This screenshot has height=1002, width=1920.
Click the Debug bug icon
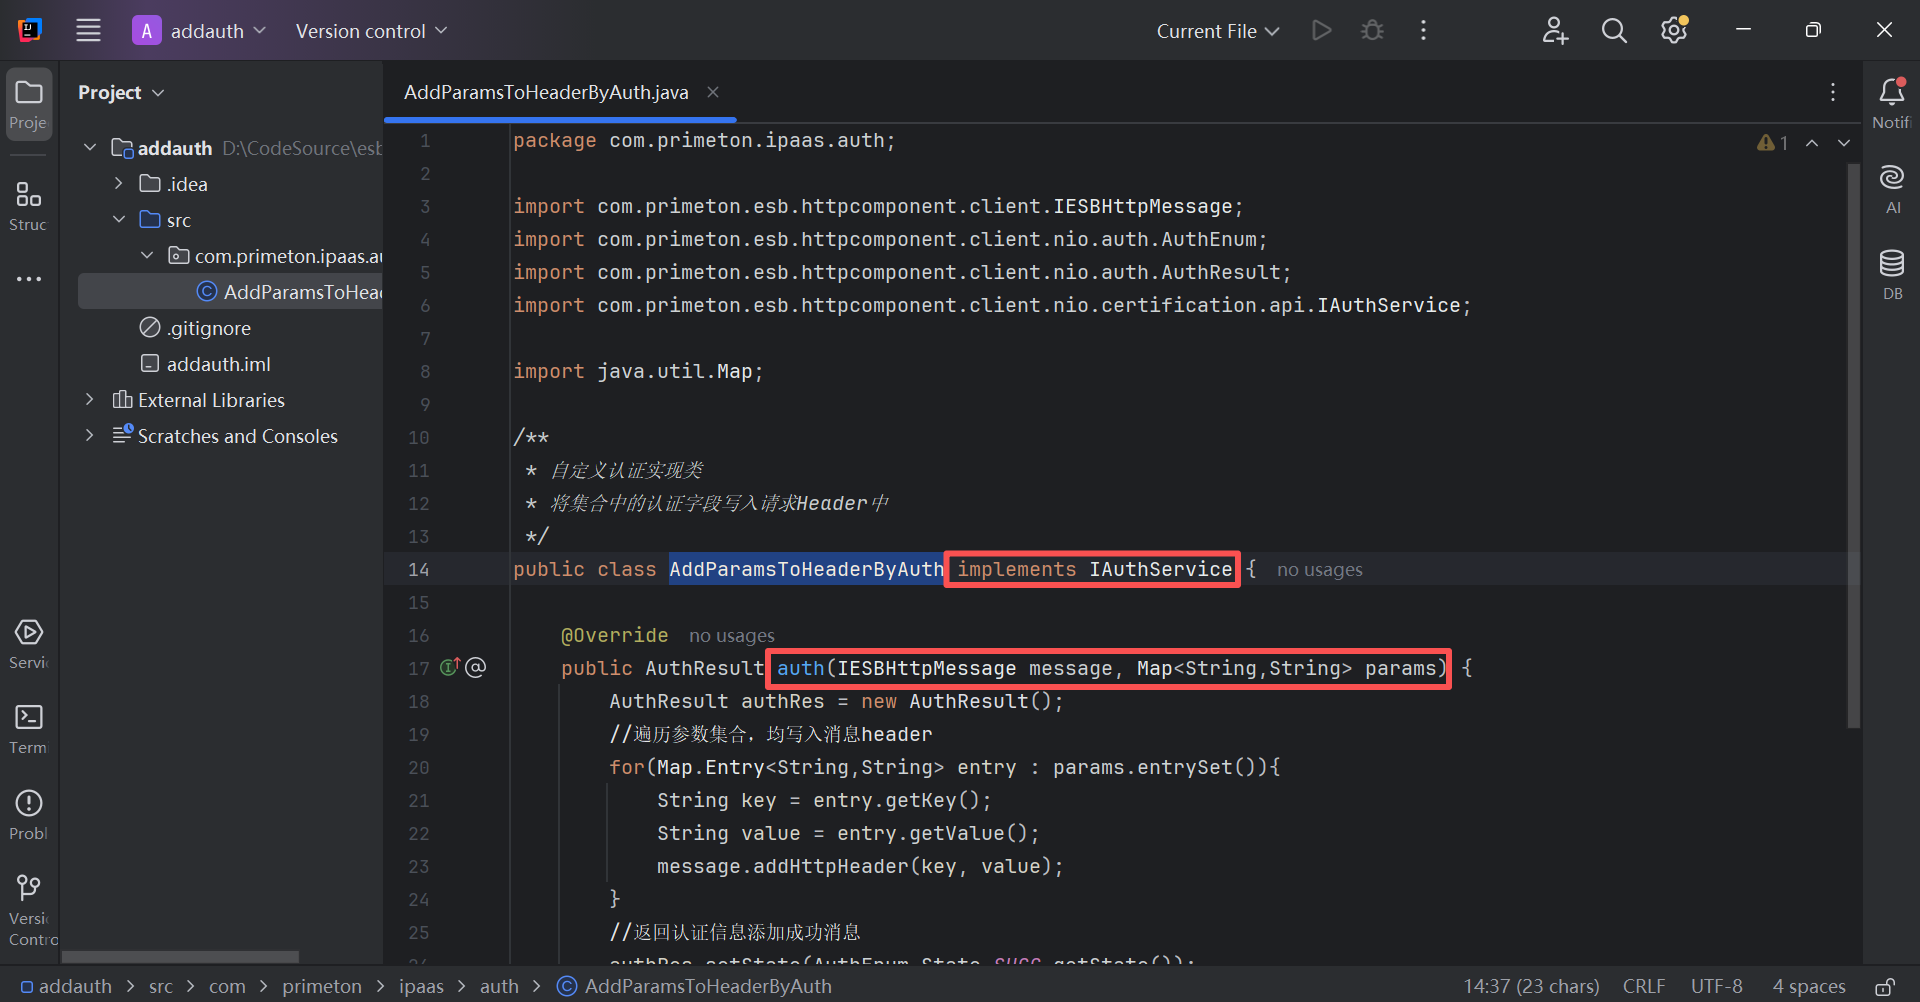pos(1372,31)
